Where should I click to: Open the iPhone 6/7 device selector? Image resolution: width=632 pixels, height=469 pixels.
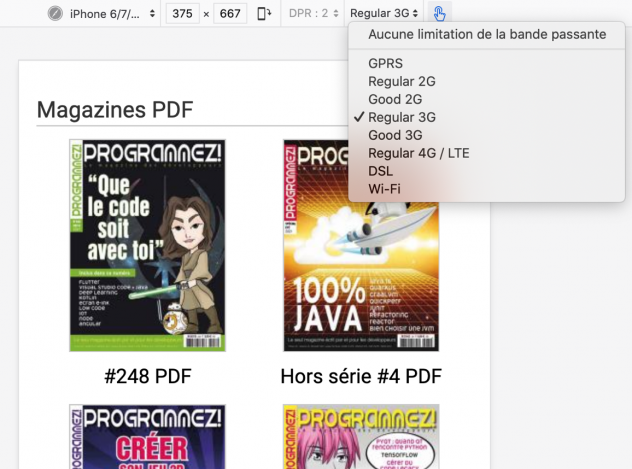[x=112, y=14]
